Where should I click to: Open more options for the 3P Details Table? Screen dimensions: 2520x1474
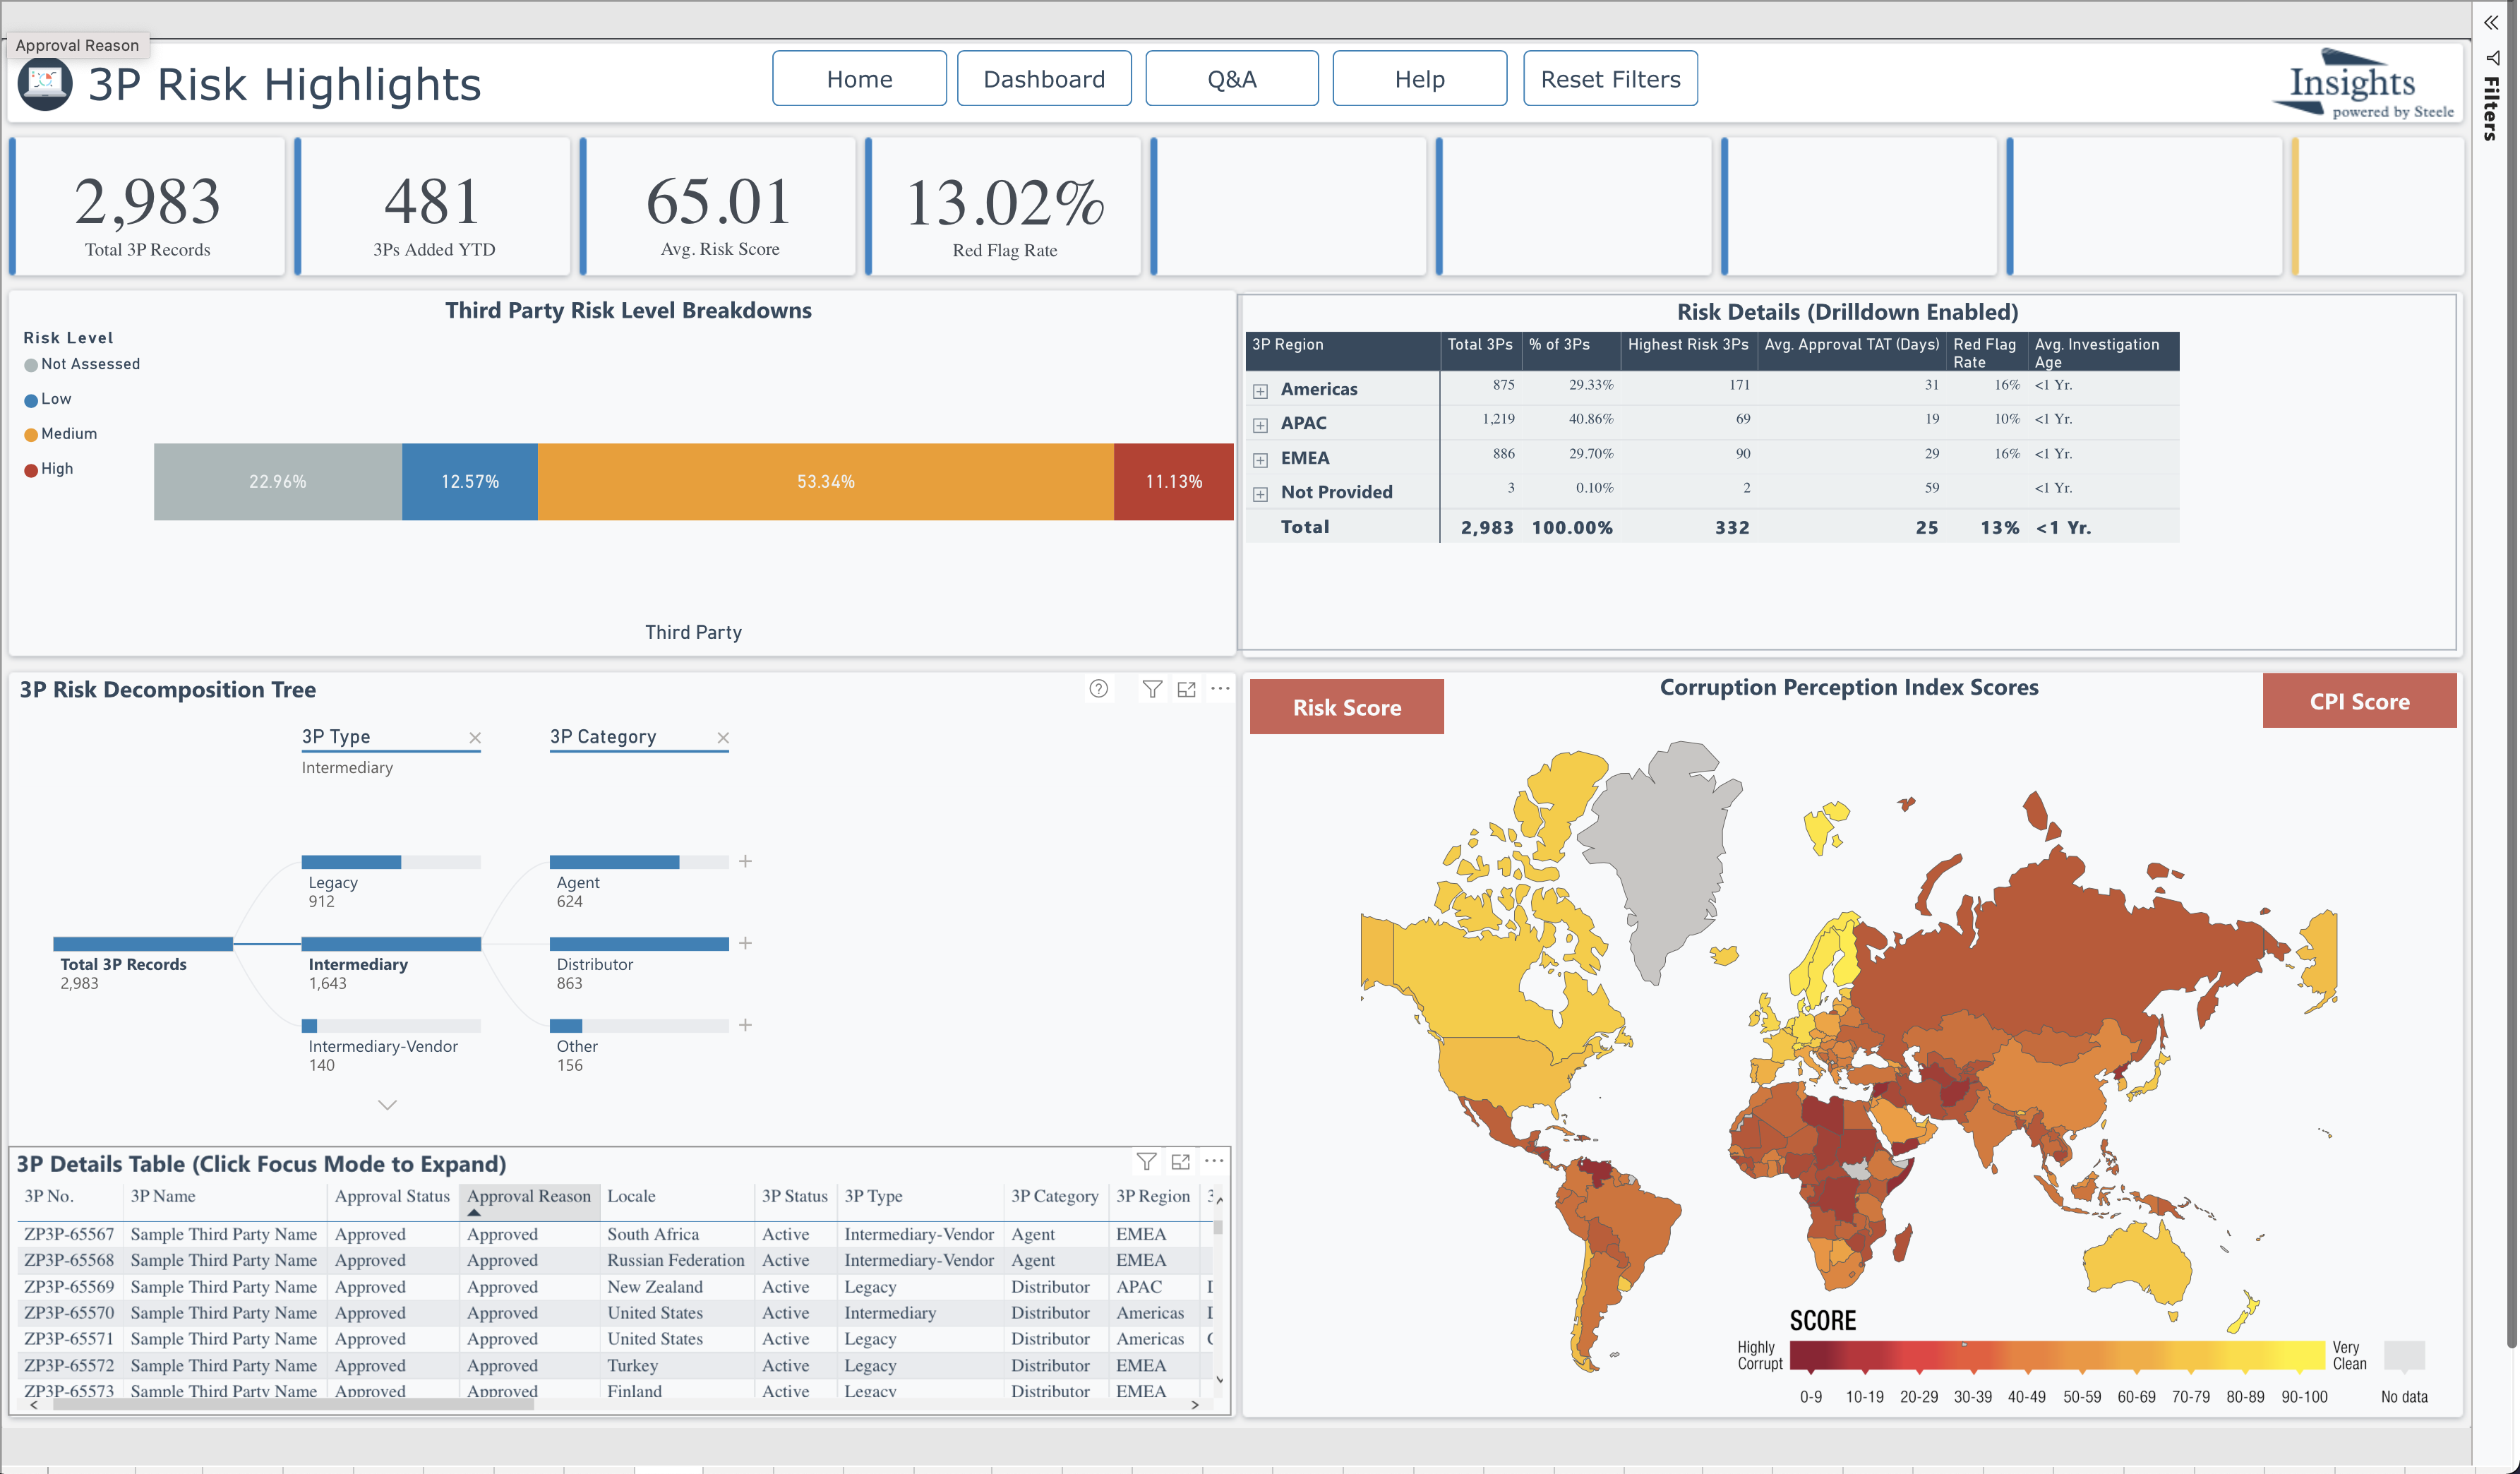point(1214,1160)
